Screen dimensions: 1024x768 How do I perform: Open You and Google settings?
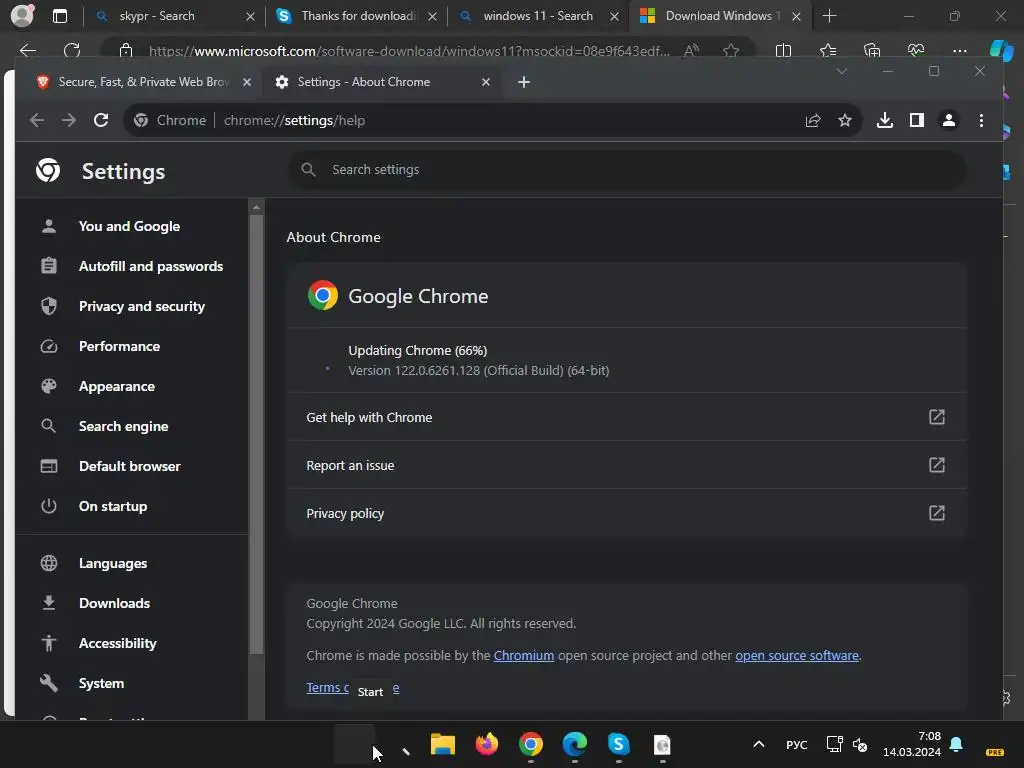click(129, 226)
